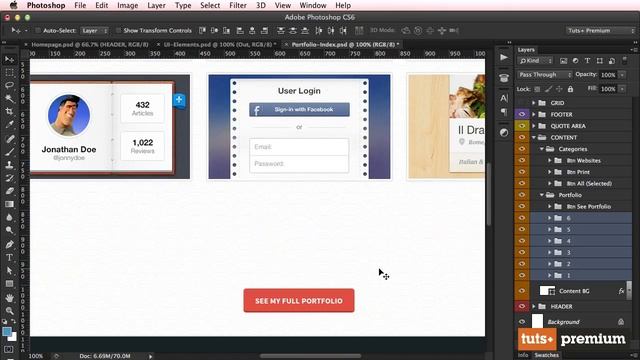Click the Password input field

coord(299,164)
